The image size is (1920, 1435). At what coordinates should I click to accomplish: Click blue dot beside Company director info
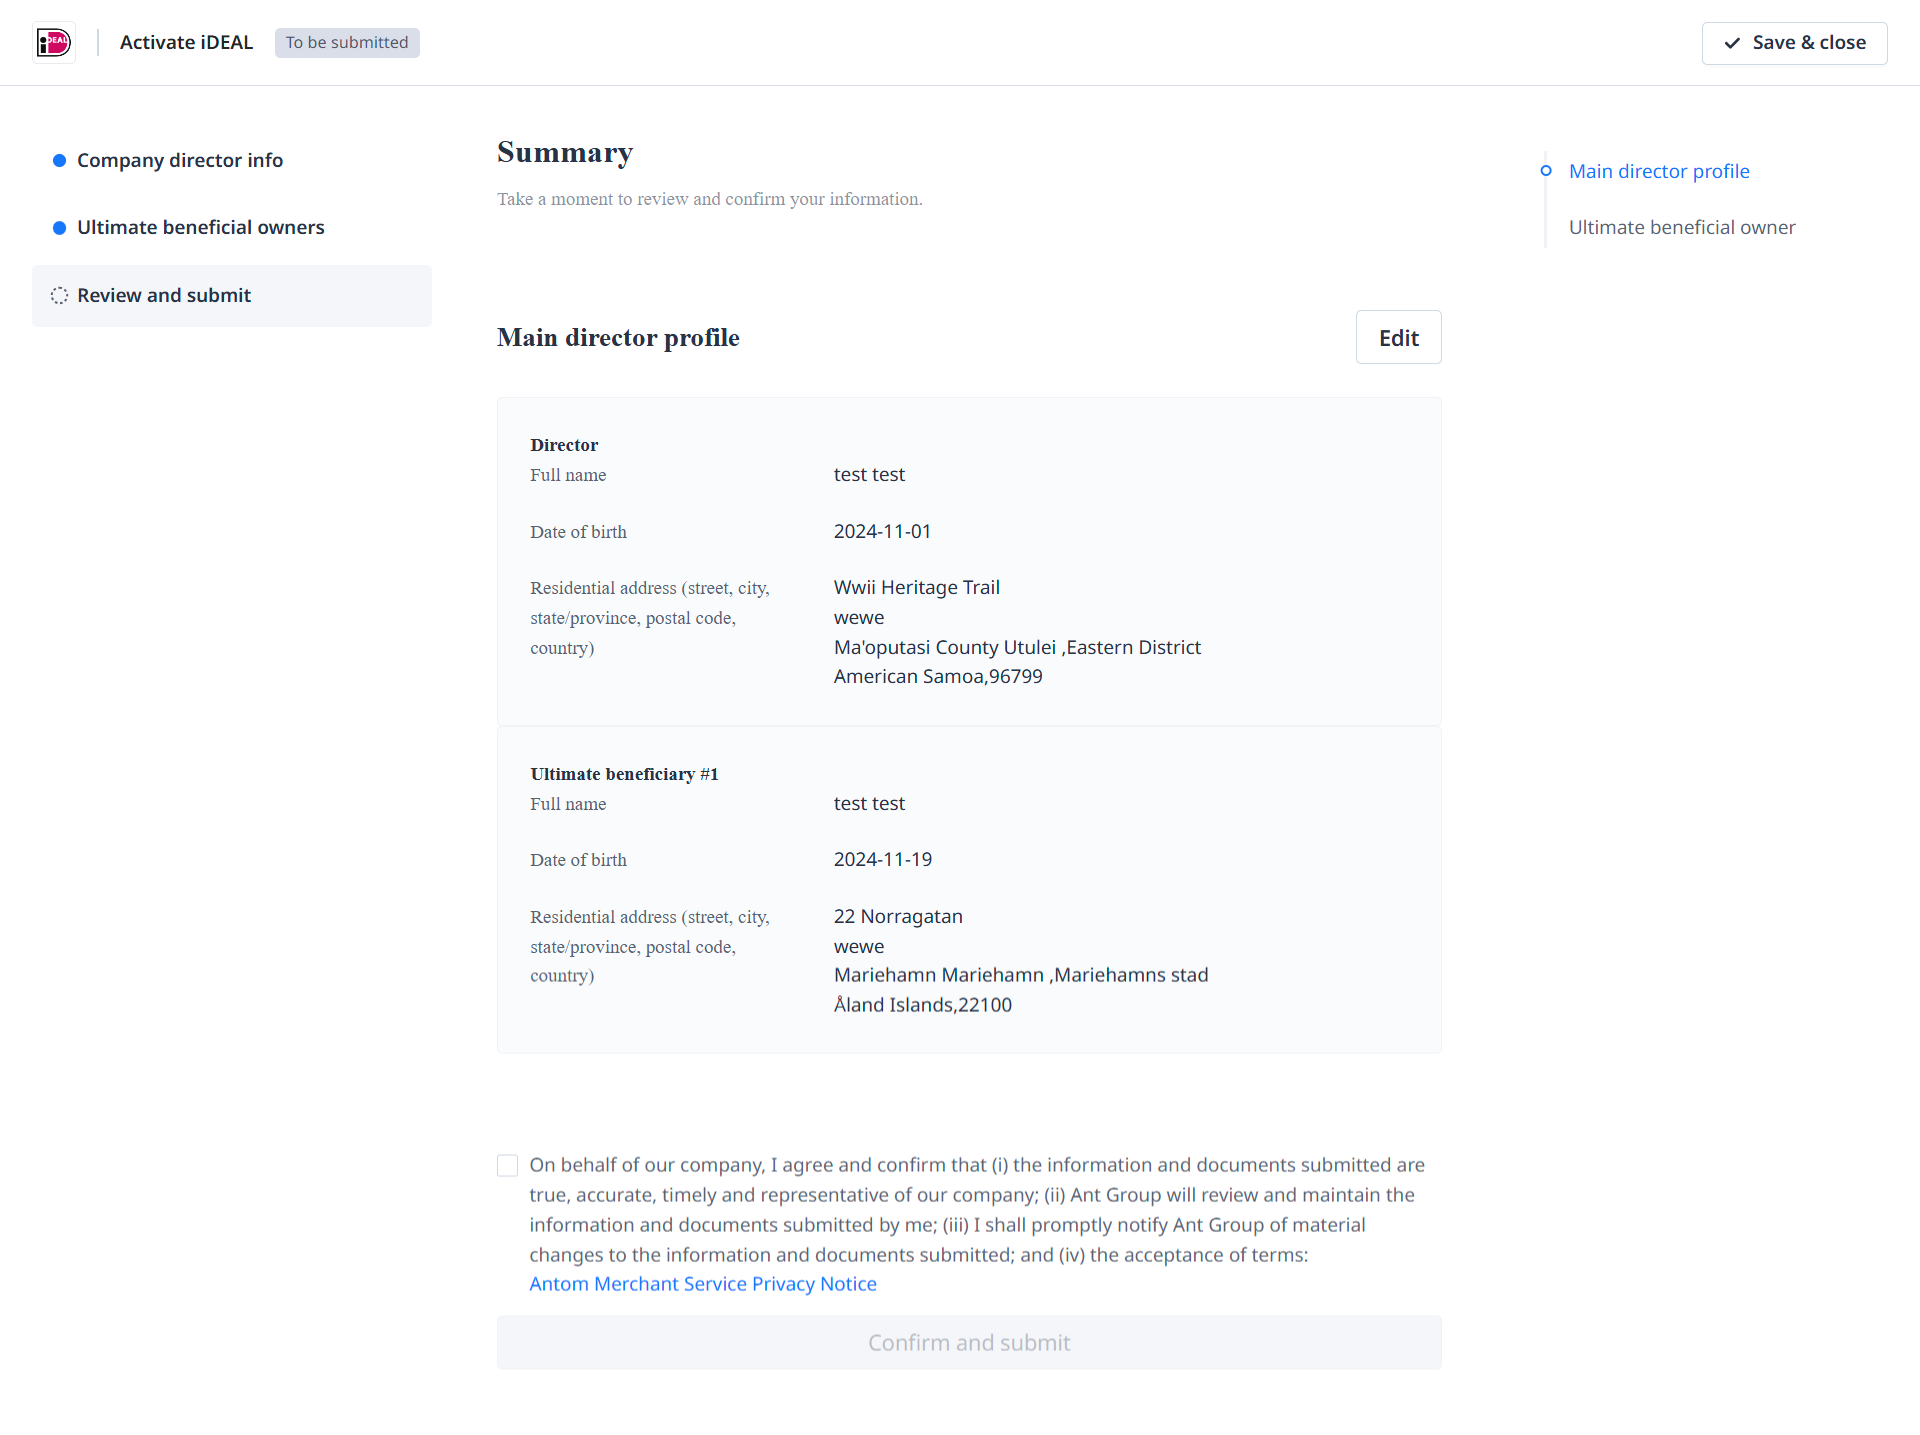(x=59, y=161)
